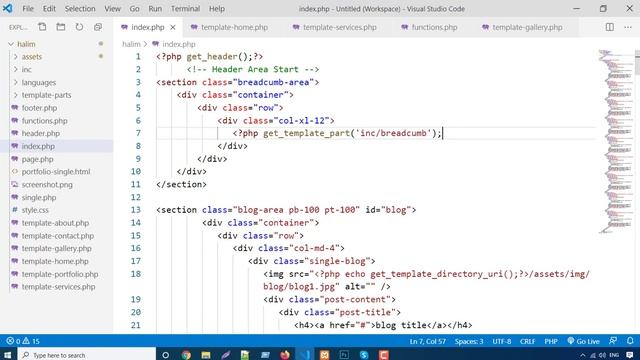The width and height of the screenshot is (640, 360).
Task: Open the Go menu
Action: click(x=134, y=9)
